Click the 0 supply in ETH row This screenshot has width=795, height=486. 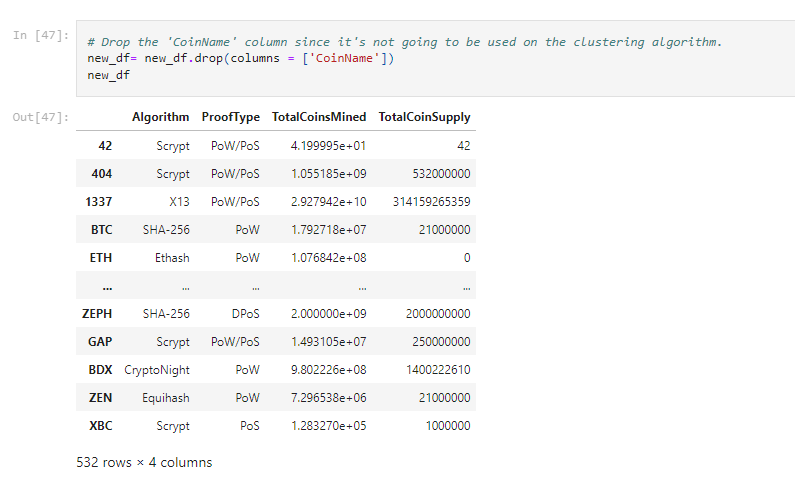pos(467,258)
